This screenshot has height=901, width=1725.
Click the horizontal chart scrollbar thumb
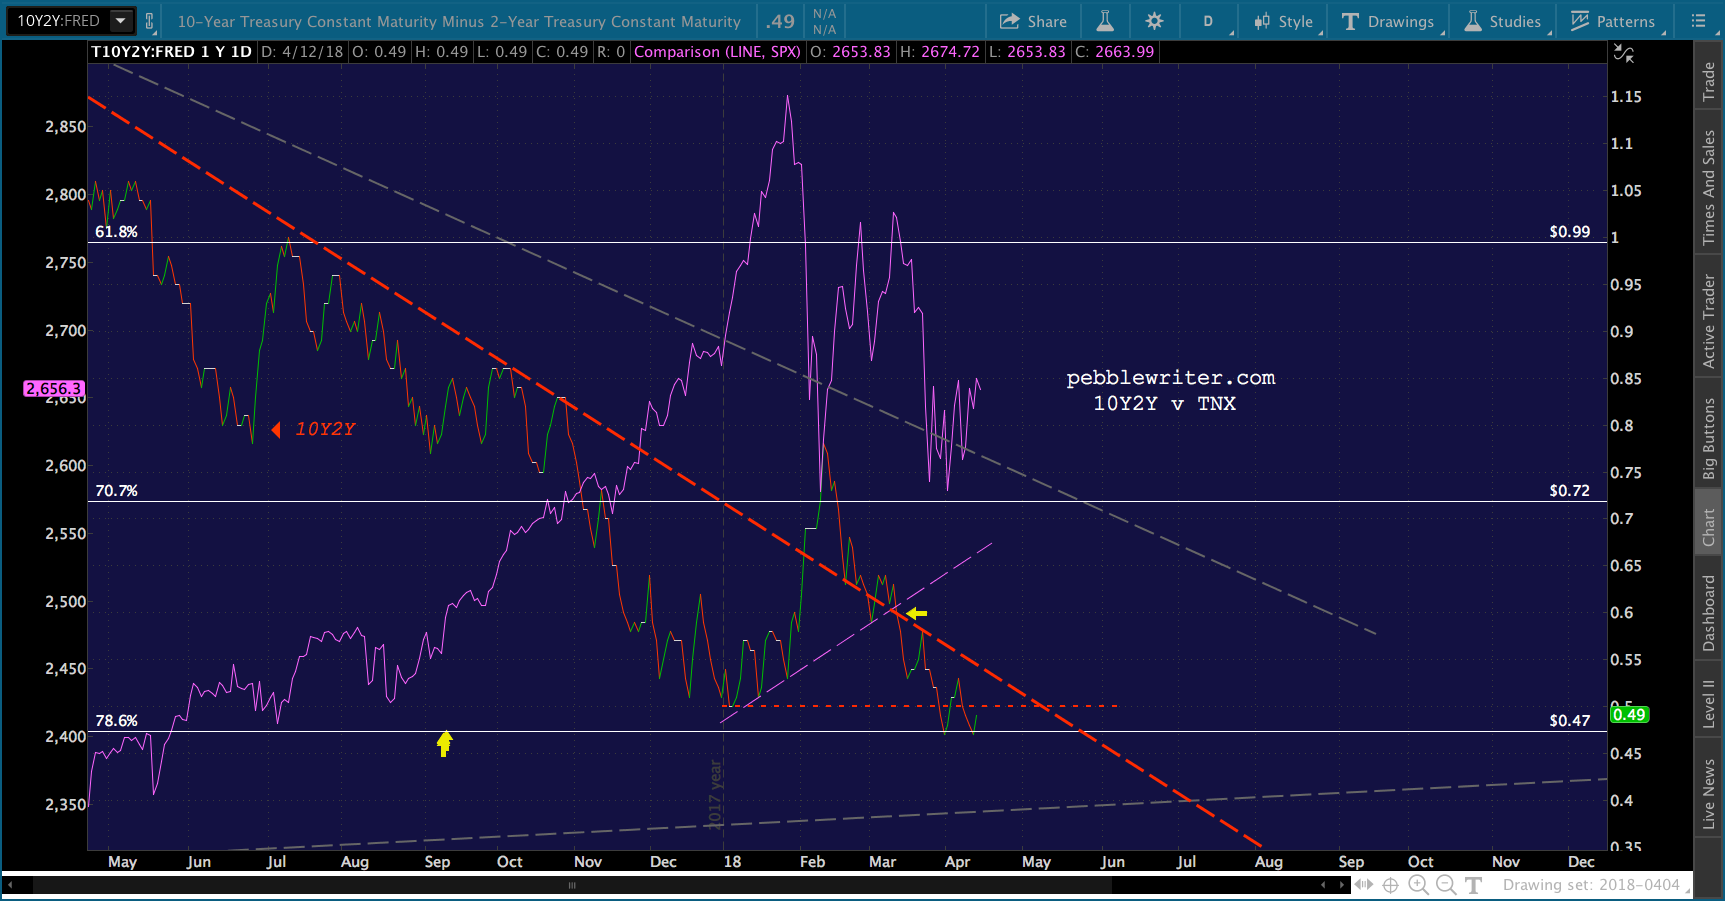pos(572,885)
